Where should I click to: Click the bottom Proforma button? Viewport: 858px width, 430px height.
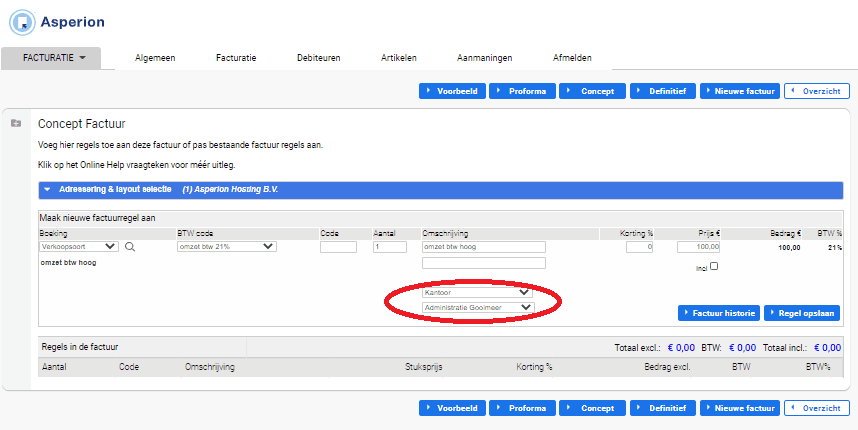click(523, 408)
